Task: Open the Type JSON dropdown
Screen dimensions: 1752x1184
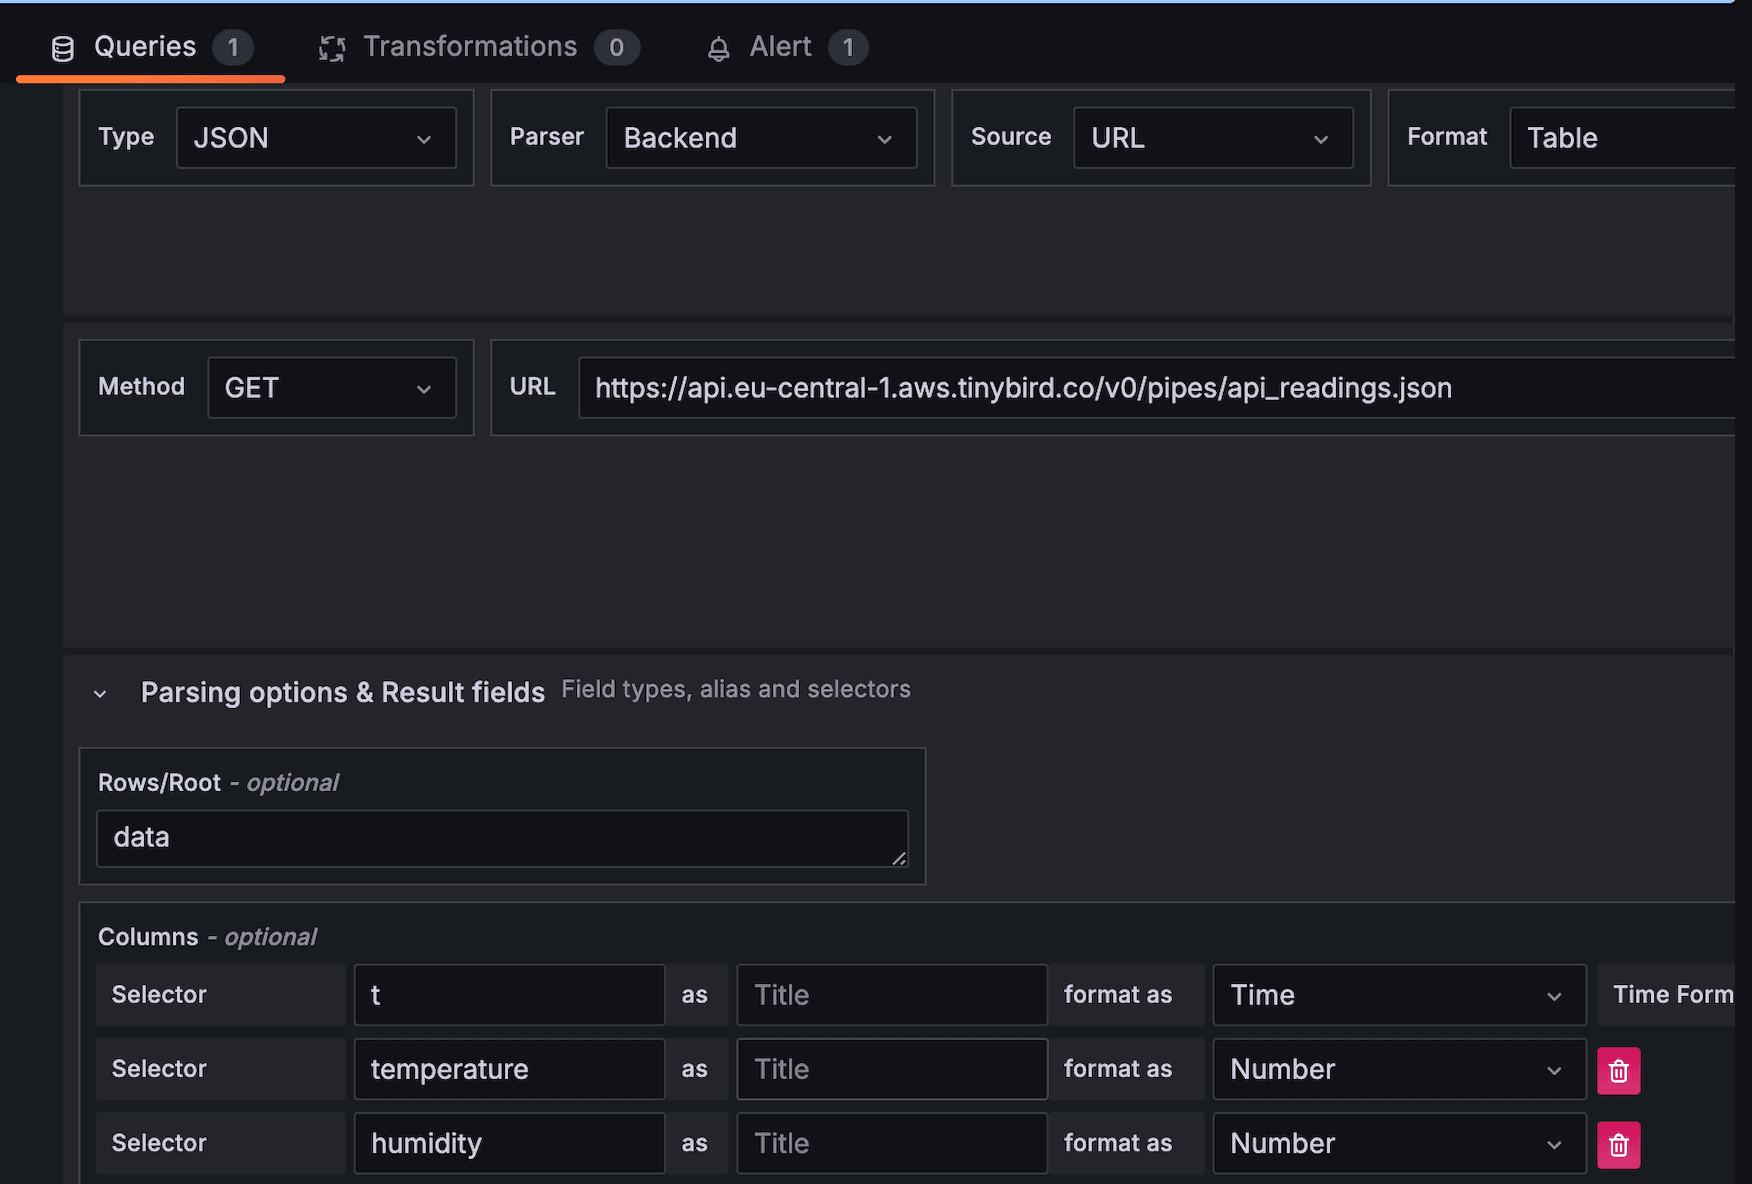Action: [316, 138]
